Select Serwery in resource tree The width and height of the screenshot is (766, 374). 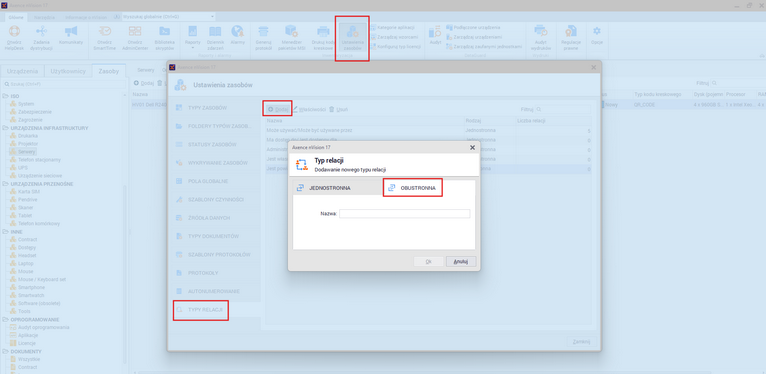coord(27,152)
